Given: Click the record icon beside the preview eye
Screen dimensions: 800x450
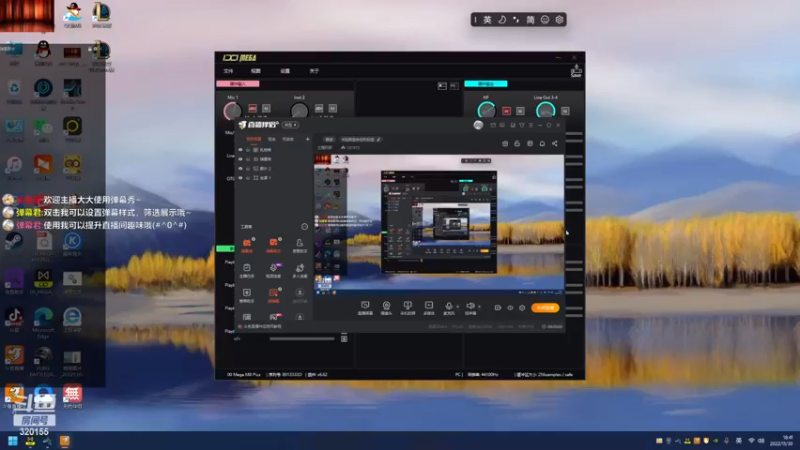Looking at the screenshot, I should pyautogui.click(x=497, y=308).
